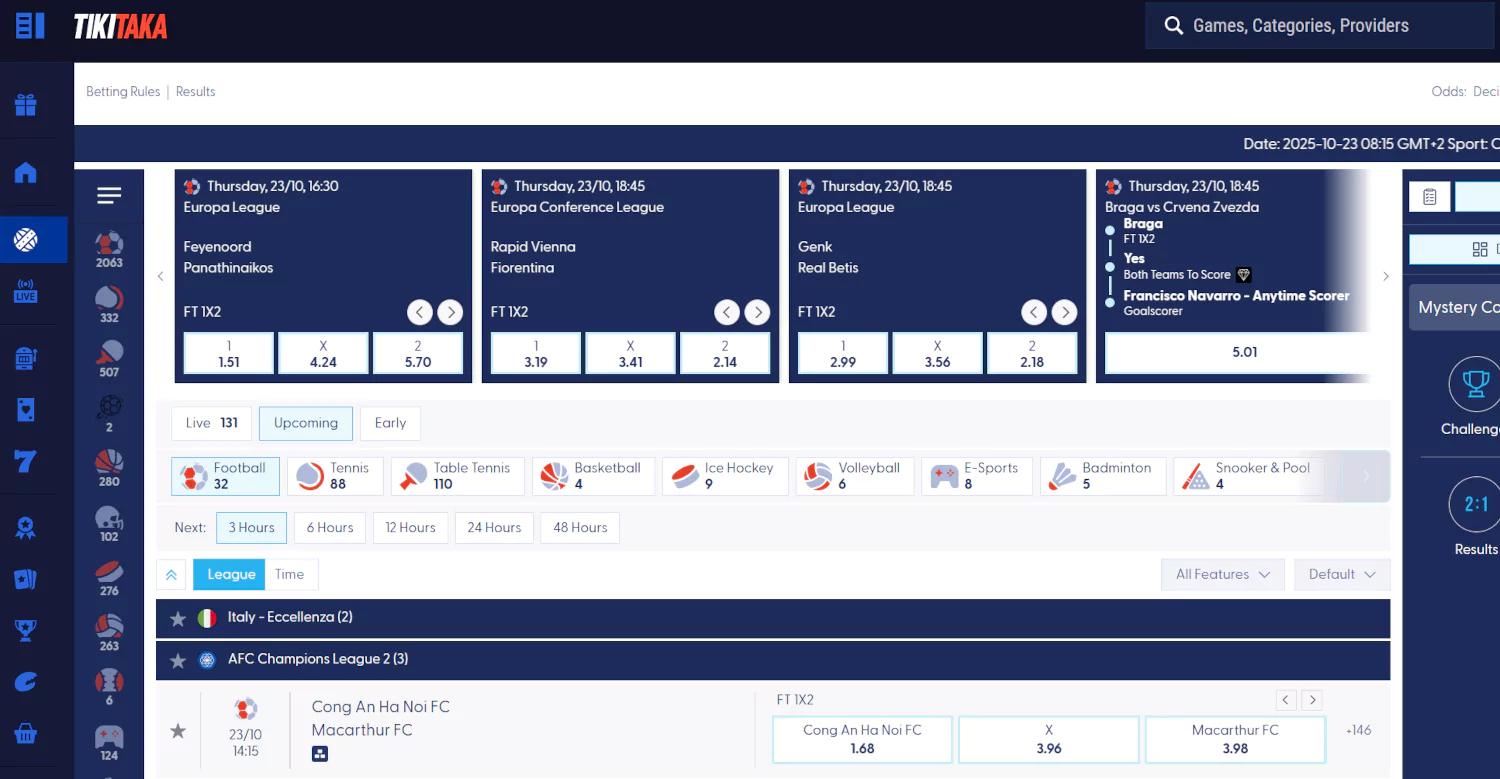
Task: Toggle the main menu icon beside TIKITAKA logo
Action: coord(30,26)
